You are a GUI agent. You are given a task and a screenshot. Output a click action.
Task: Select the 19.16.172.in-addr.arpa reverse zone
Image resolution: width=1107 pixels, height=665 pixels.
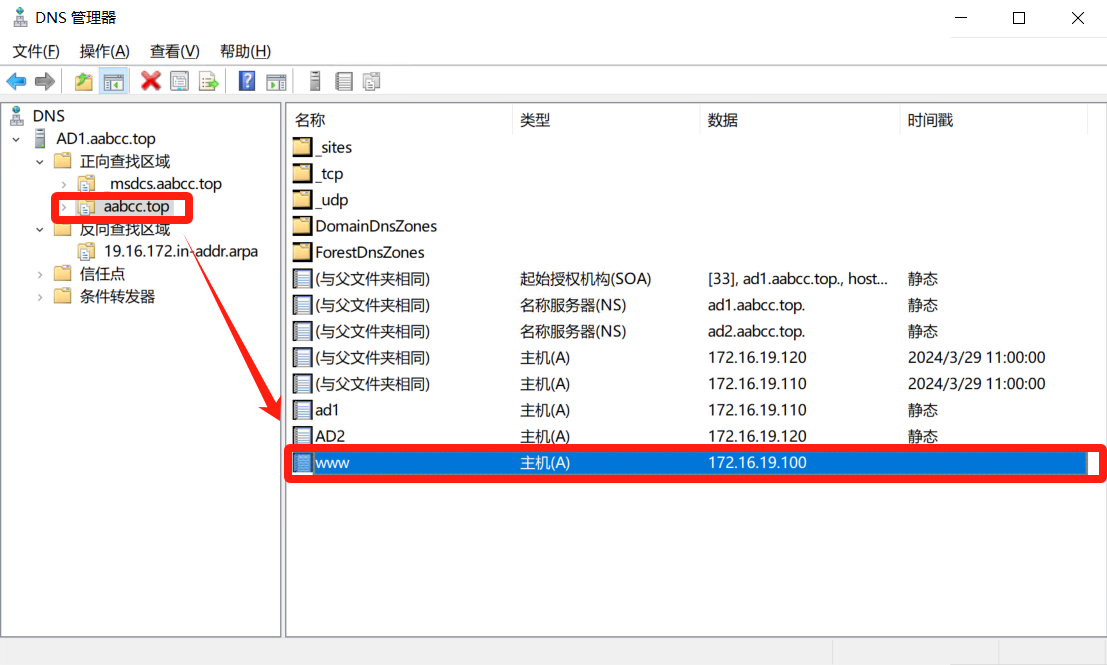(180, 251)
